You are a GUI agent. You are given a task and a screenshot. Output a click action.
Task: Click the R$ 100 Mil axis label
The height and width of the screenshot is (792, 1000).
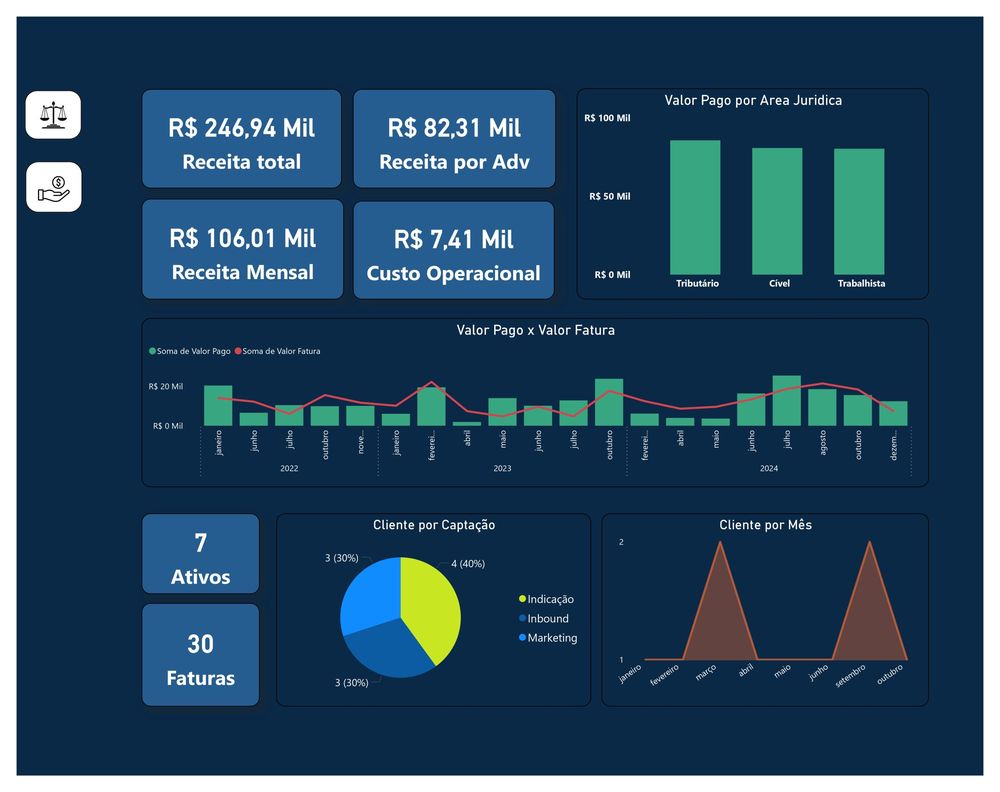pos(607,118)
